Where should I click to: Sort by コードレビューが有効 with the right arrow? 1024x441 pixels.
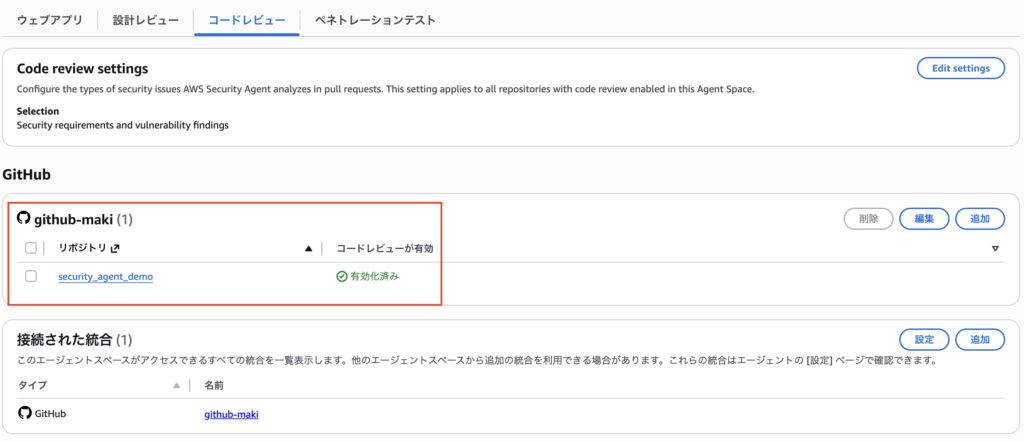995,248
